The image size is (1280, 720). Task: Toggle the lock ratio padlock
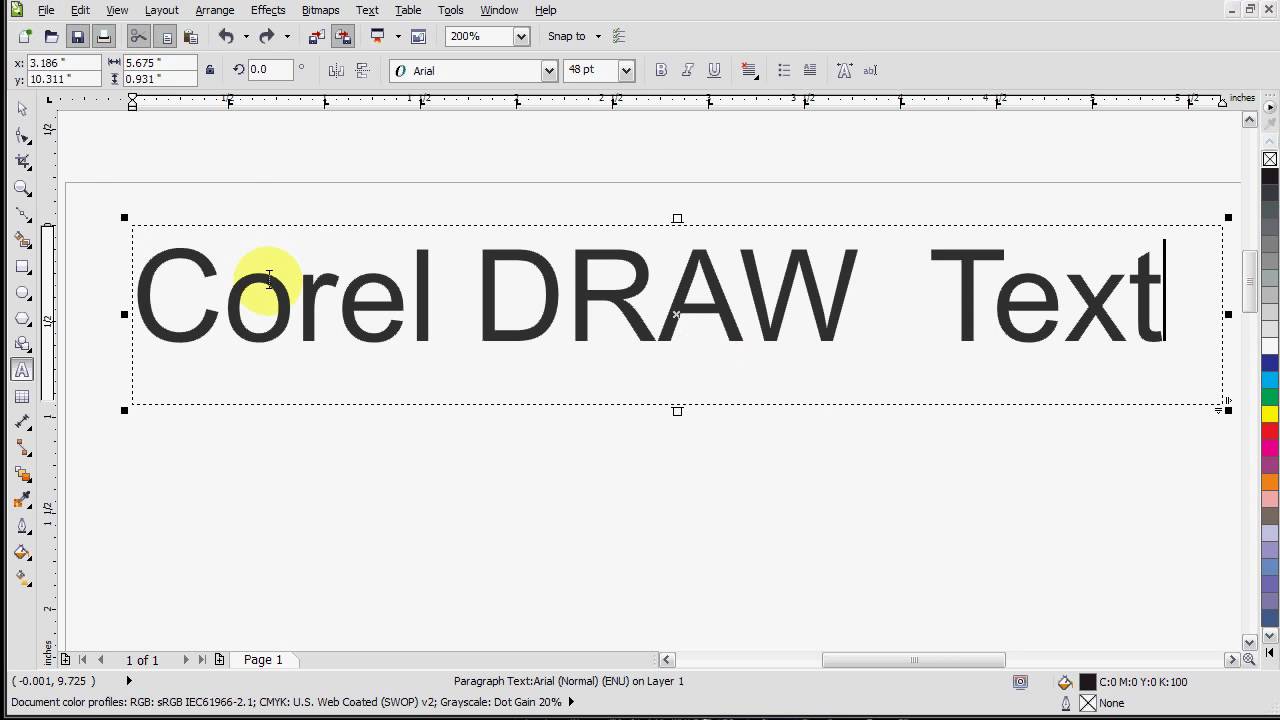210,70
